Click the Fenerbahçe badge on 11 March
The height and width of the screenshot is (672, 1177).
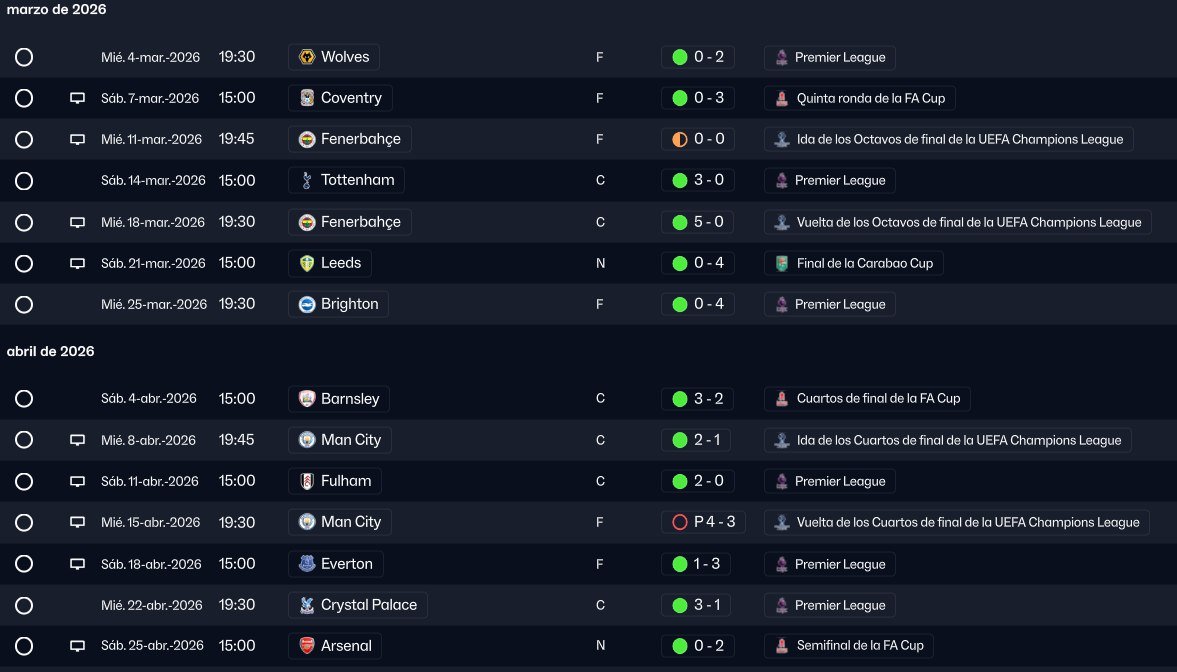tap(307, 139)
